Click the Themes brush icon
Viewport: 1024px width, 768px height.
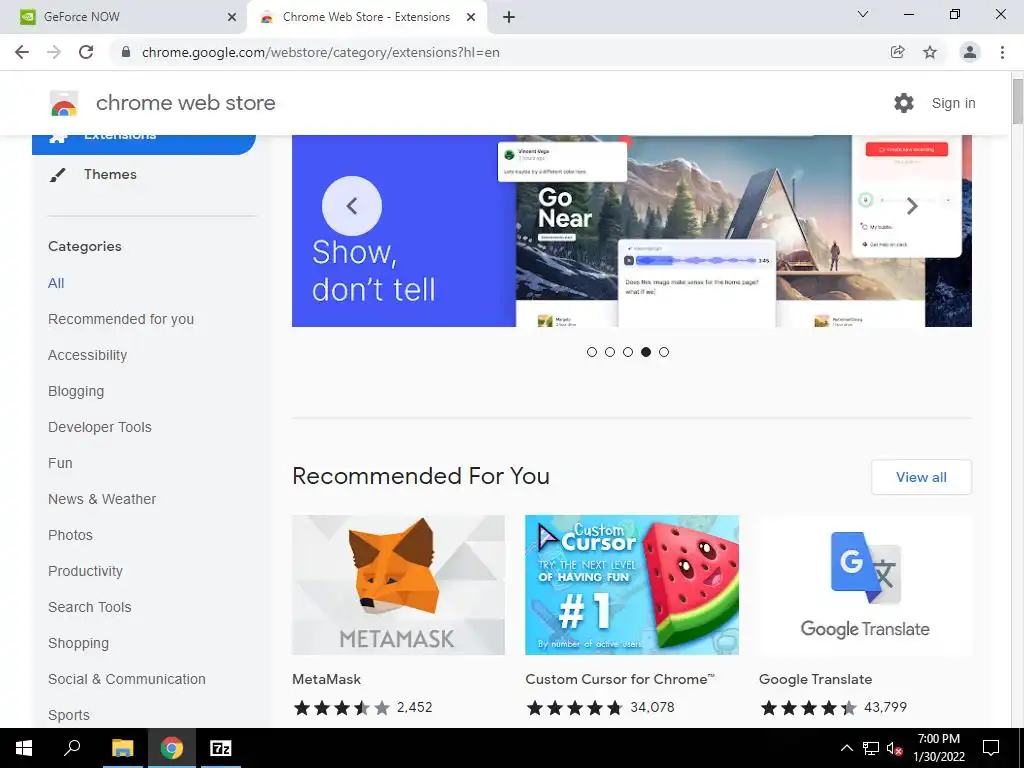pos(58,175)
